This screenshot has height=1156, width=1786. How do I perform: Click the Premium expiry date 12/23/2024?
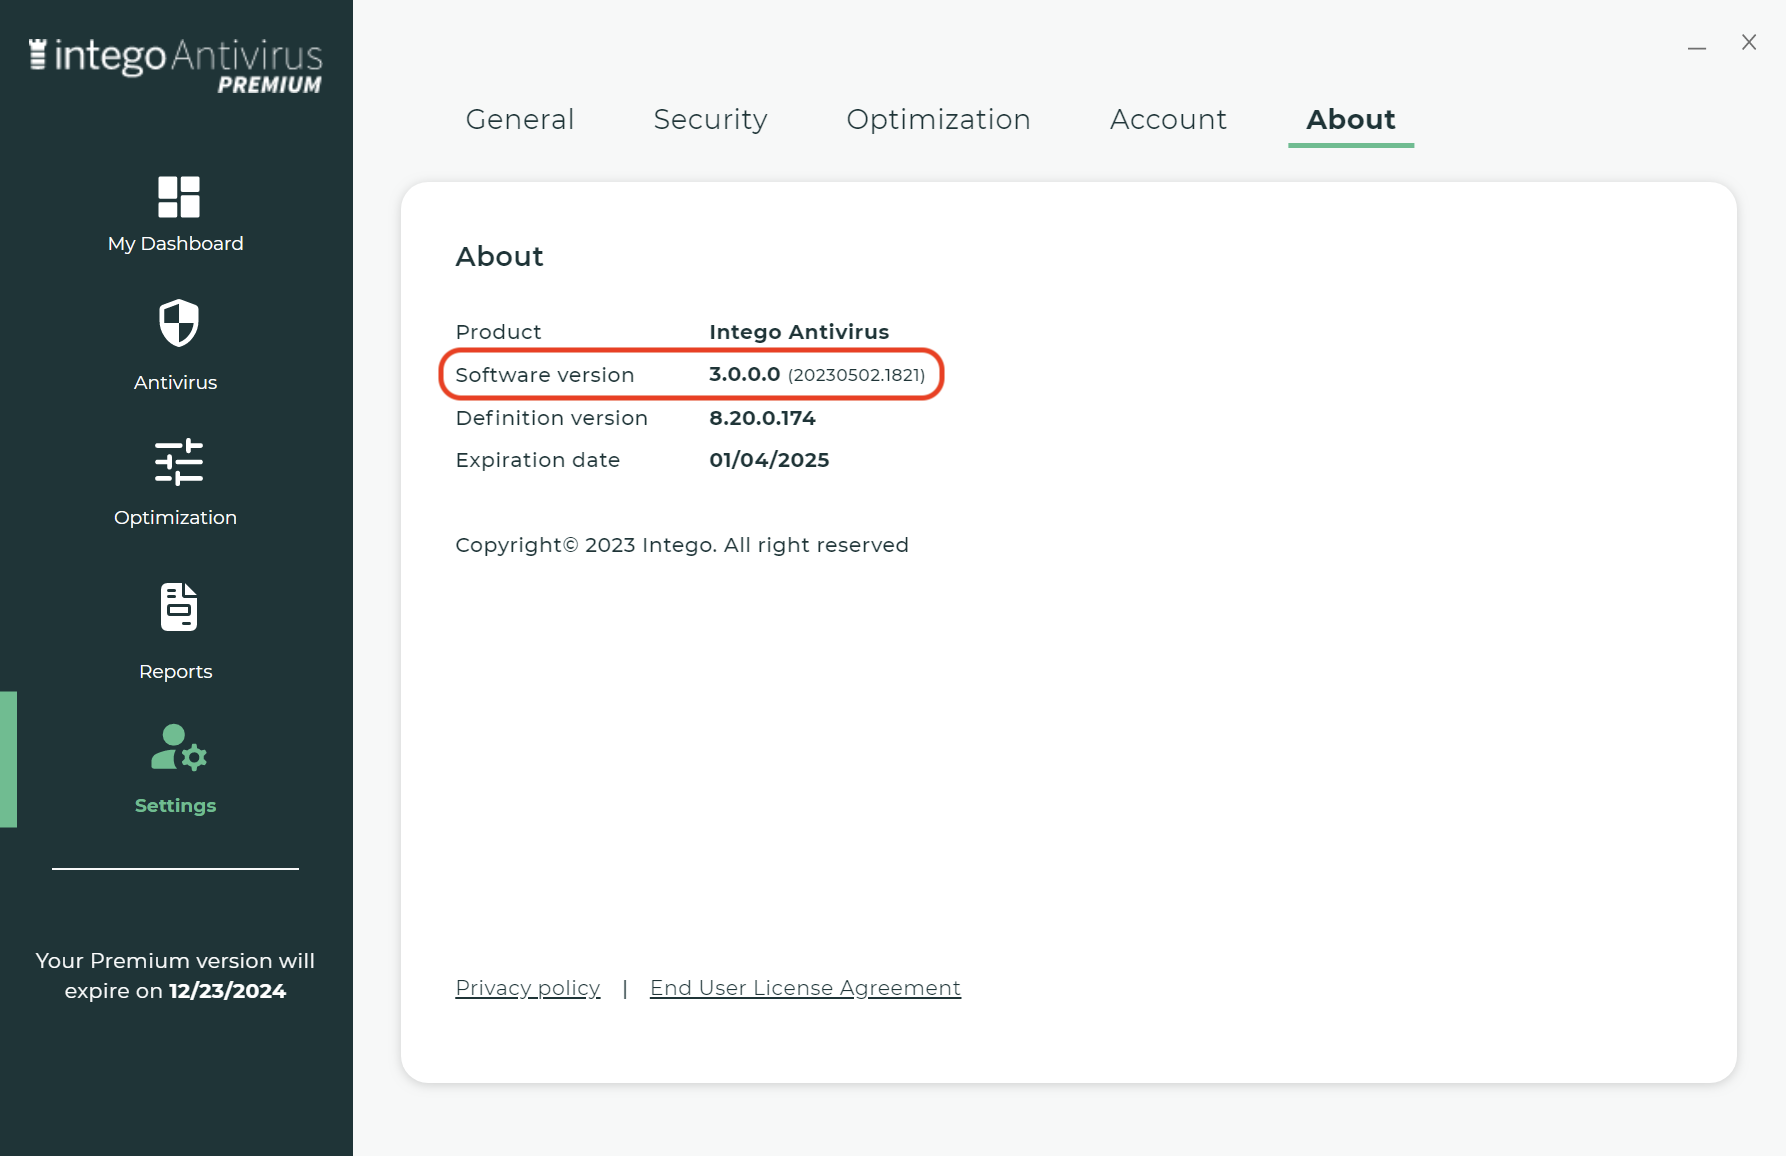coord(227,991)
